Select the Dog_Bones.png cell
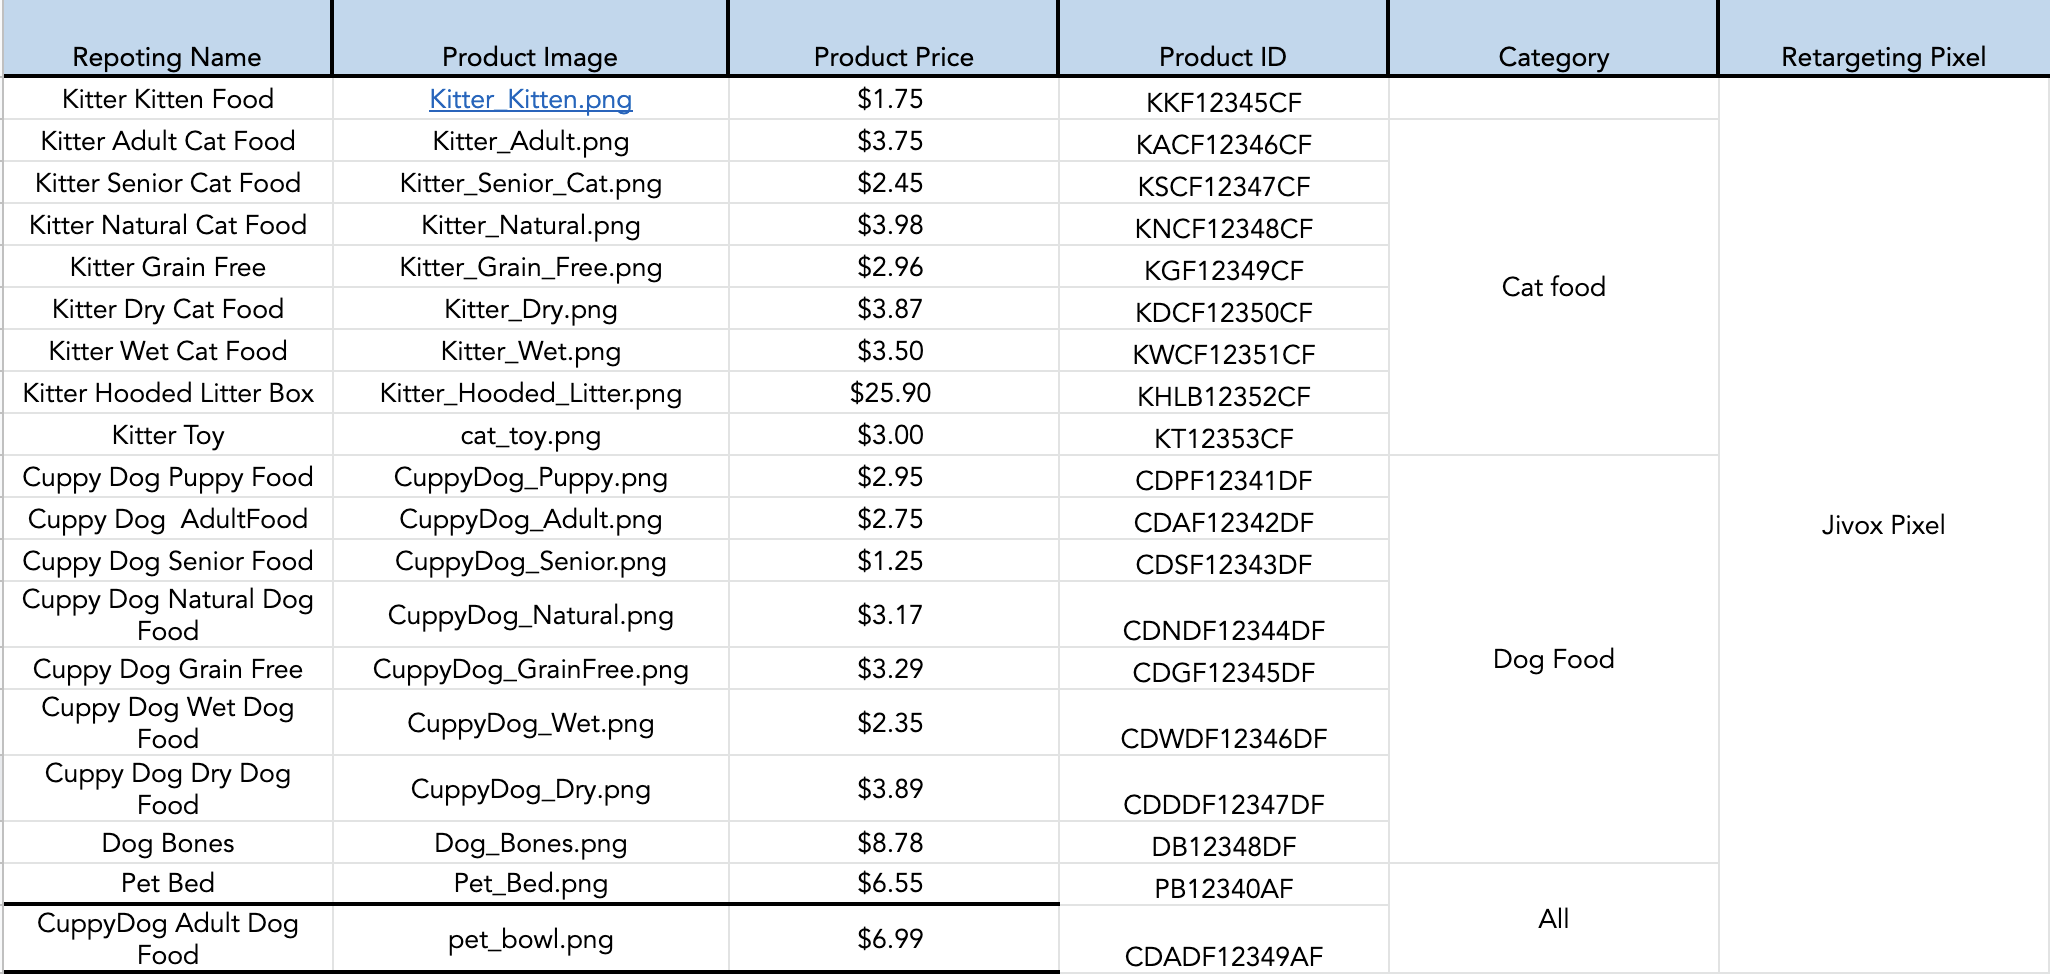The image size is (2050, 974). (x=530, y=843)
